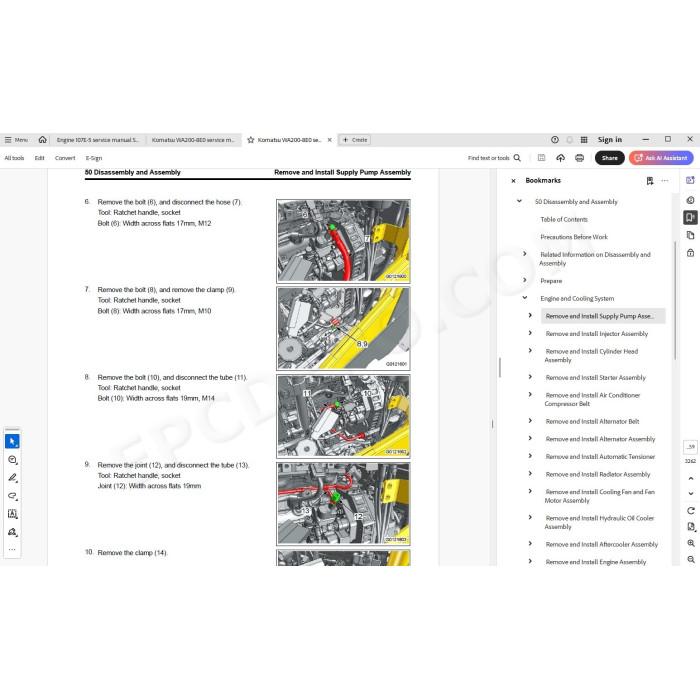Open Remove and Install Engine Assembly bookmark
The width and height of the screenshot is (700, 700).
tap(596, 562)
